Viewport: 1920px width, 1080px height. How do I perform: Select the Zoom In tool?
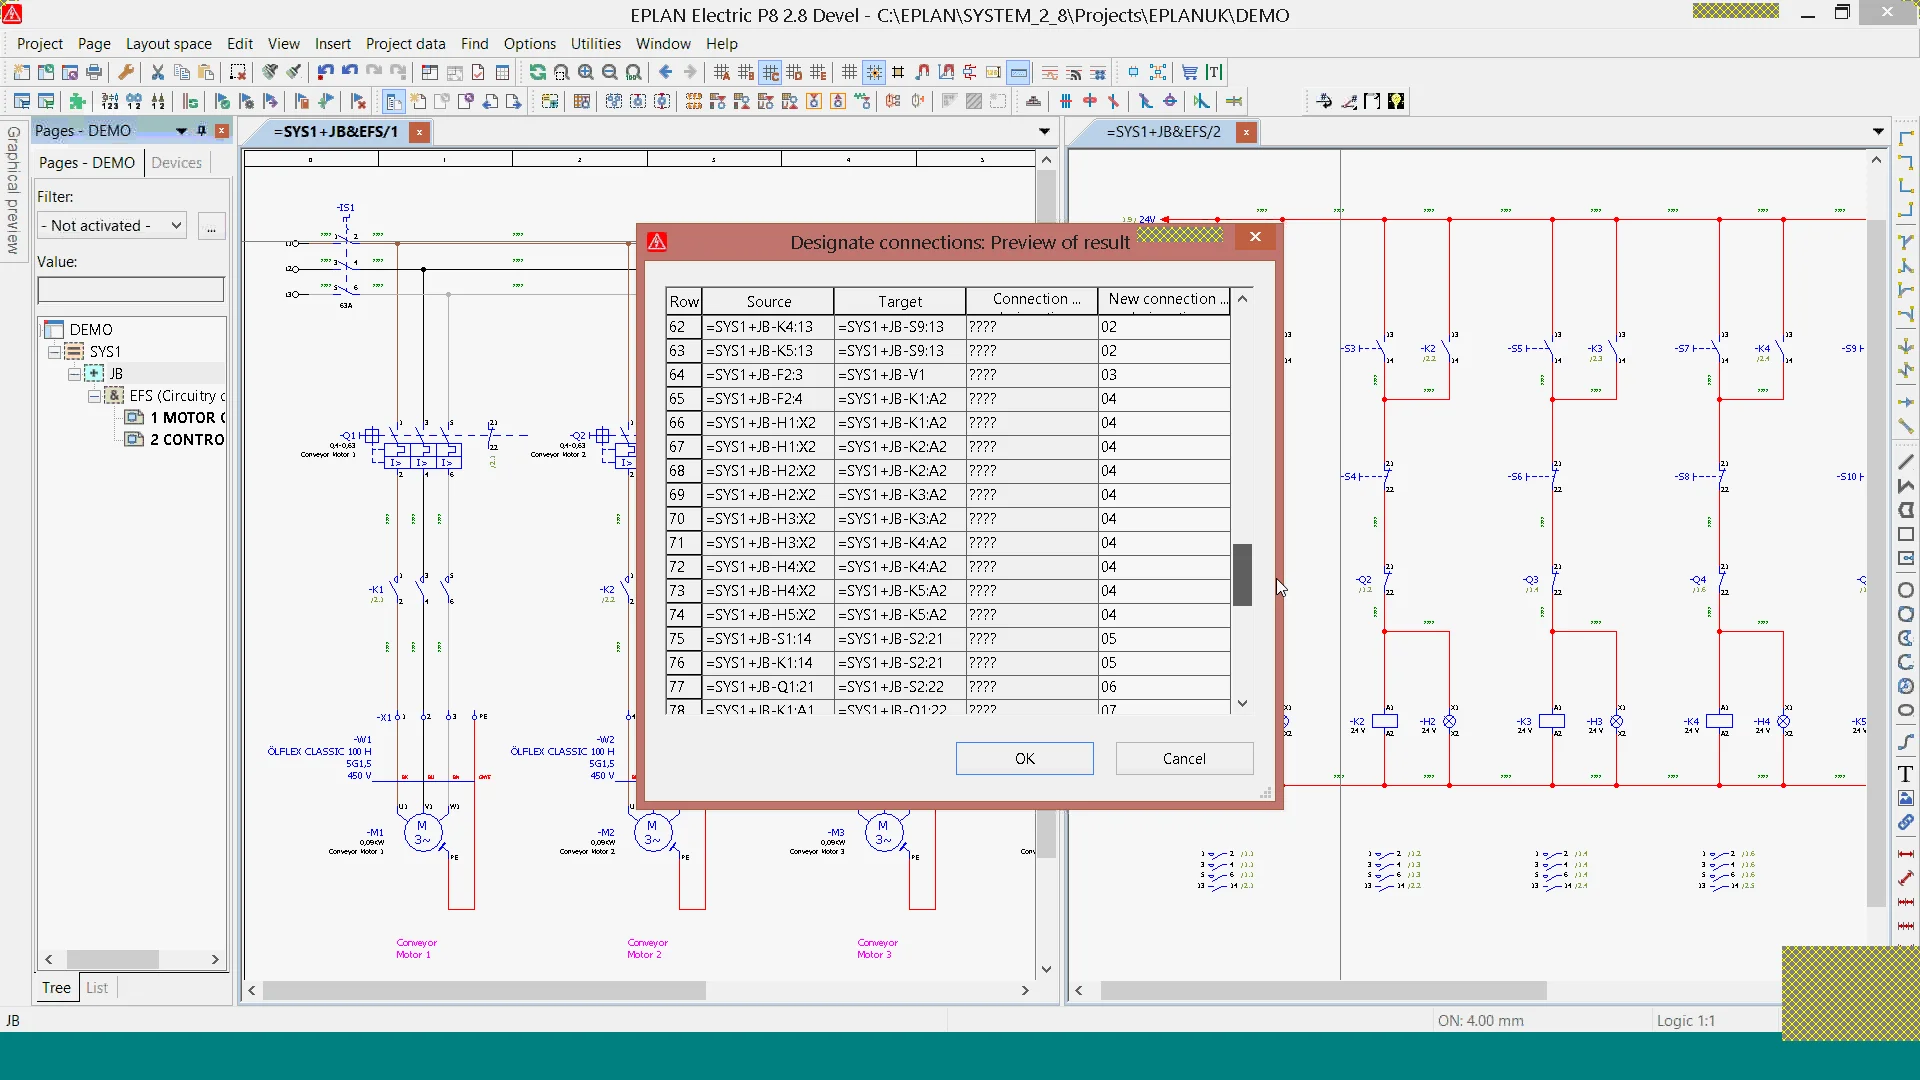[x=586, y=72]
